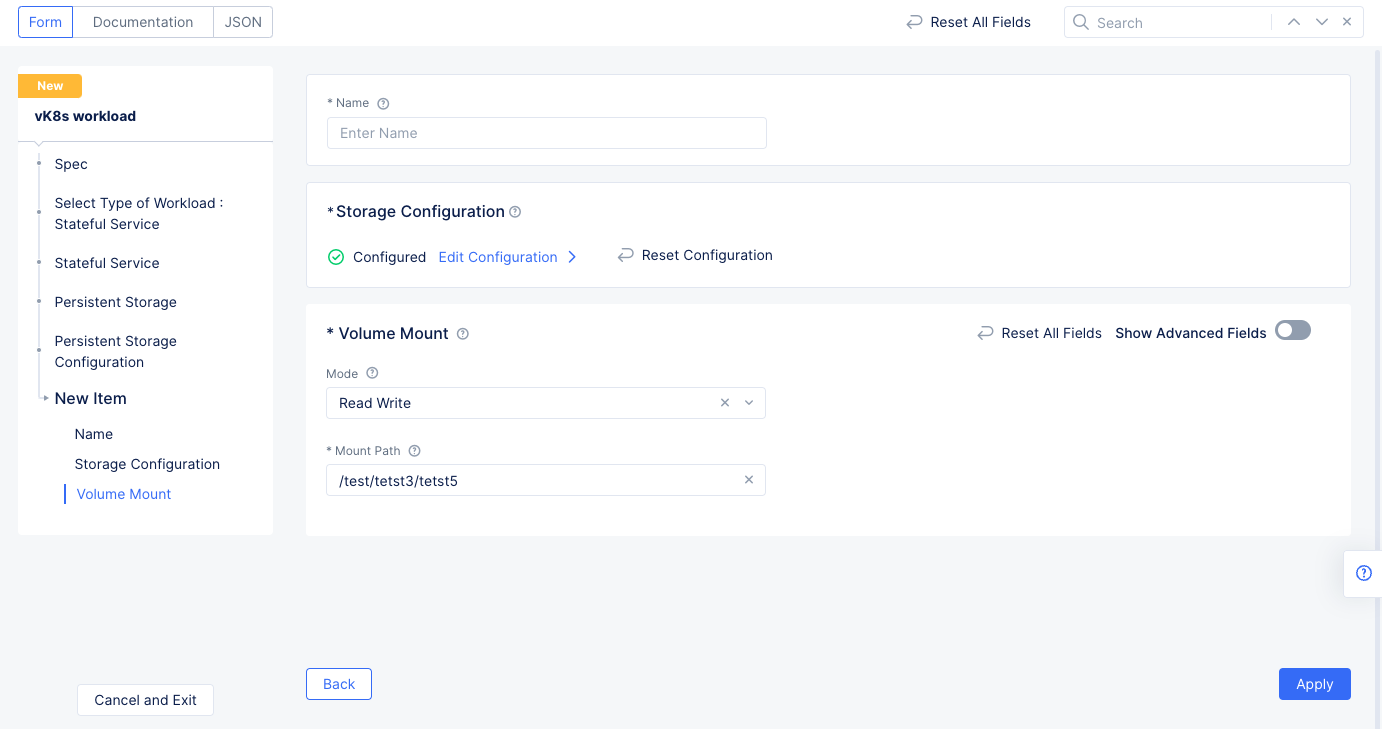The height and width of the screenshot is (729, 1382).
Task: Switch to the JSON tab
Action: click(x=243, y=22)
